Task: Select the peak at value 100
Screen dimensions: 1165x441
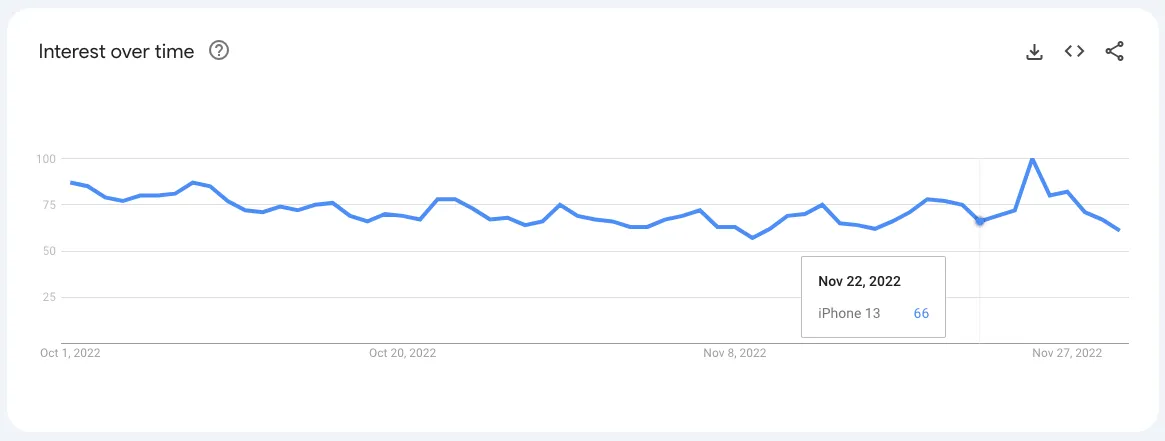Action: (x=1032, y=158)
